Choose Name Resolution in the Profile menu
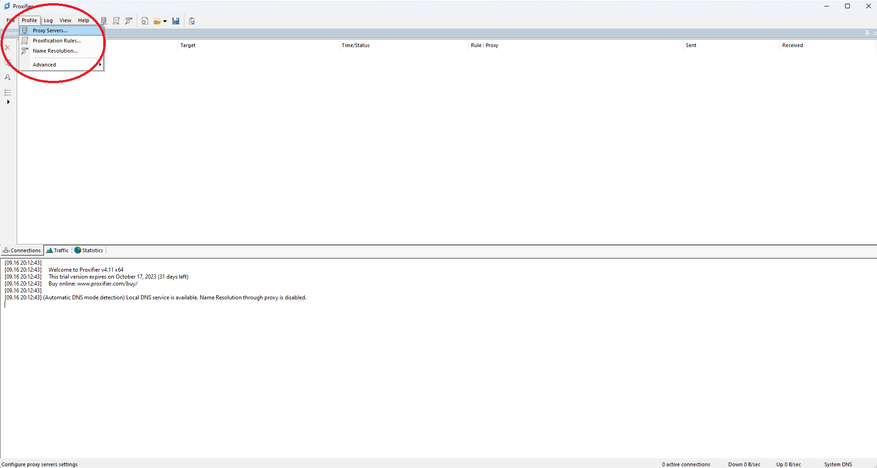The width and height of the screenshot is (877, 468). (x=61, y=51)
